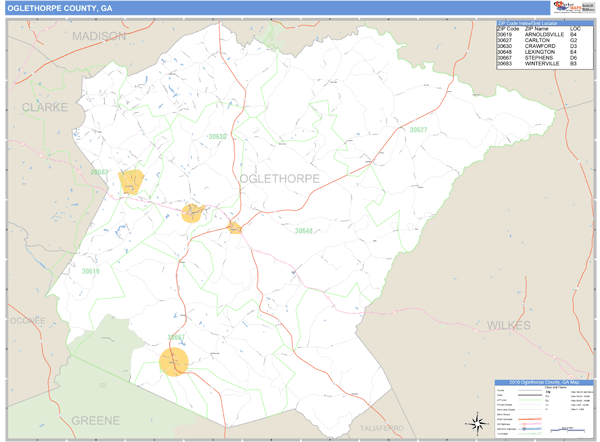Click the compass rose near the legend
This screenshot has width=600, height=442.
[477, 424]
